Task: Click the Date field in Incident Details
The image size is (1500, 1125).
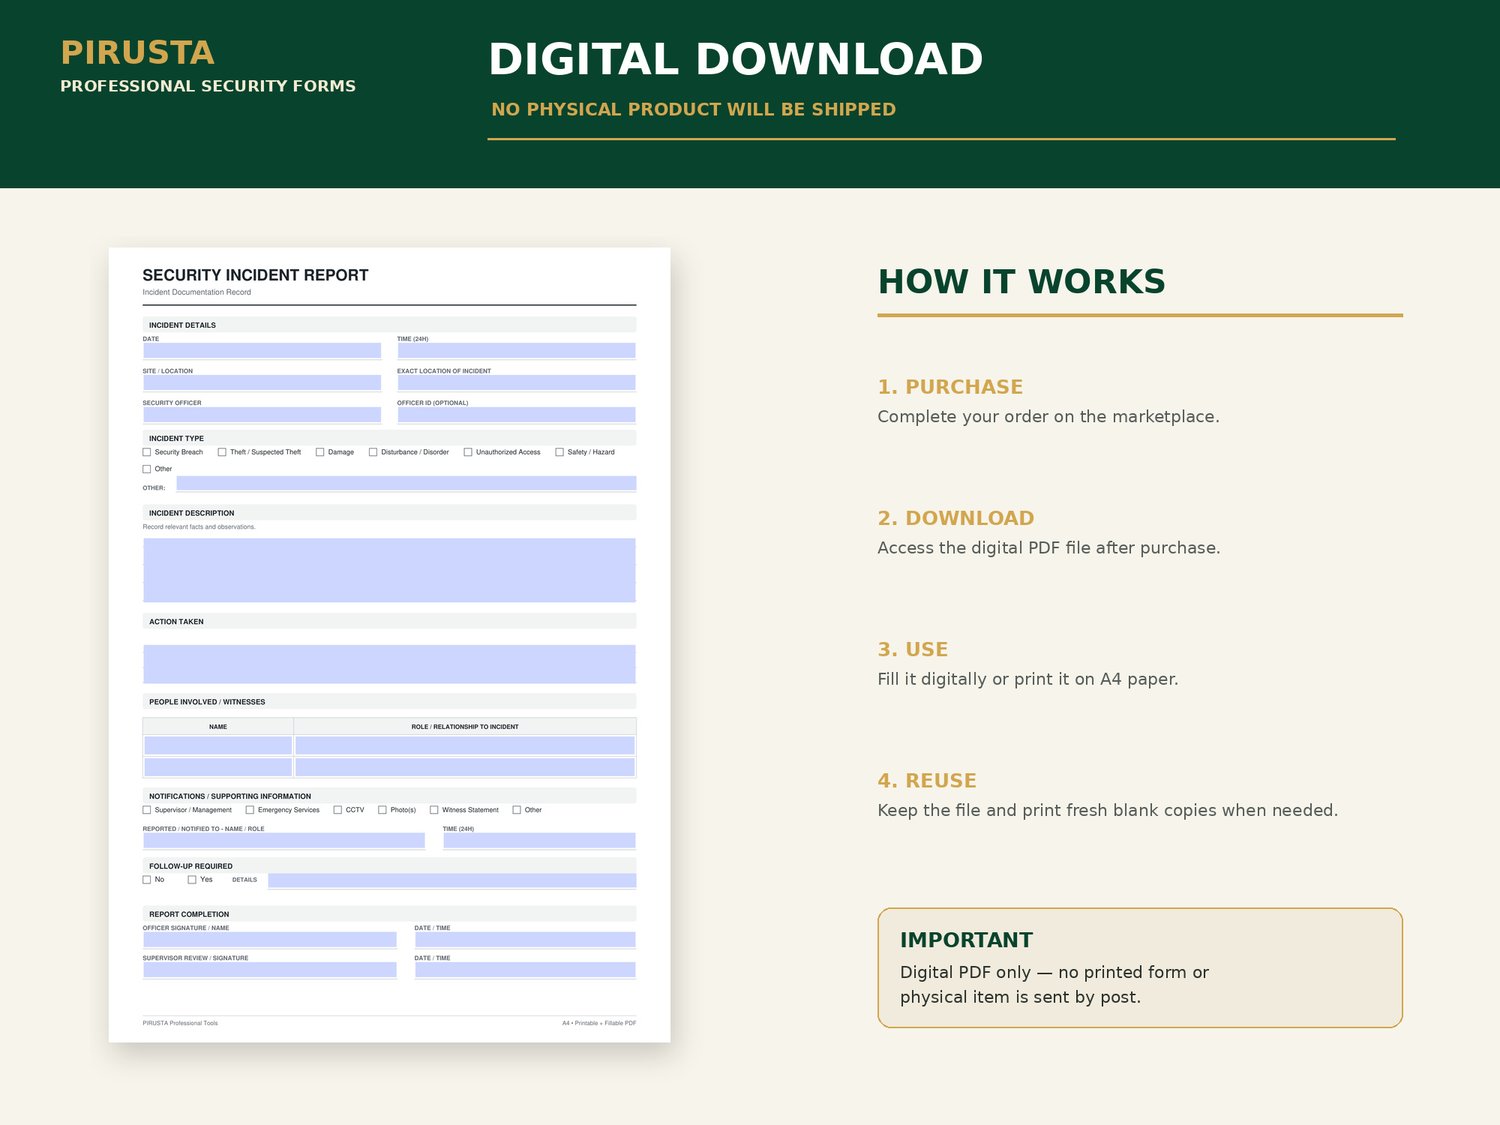Action: [x=262, y=351]
